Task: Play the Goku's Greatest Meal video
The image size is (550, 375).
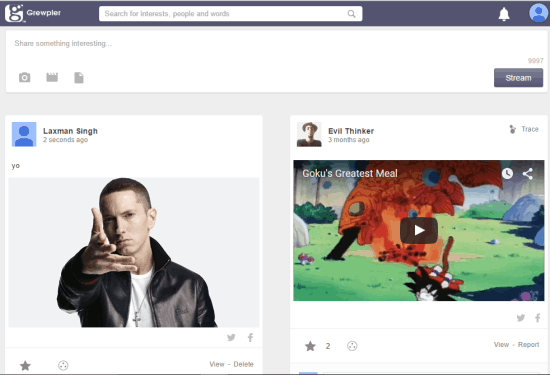Action: 419,230
